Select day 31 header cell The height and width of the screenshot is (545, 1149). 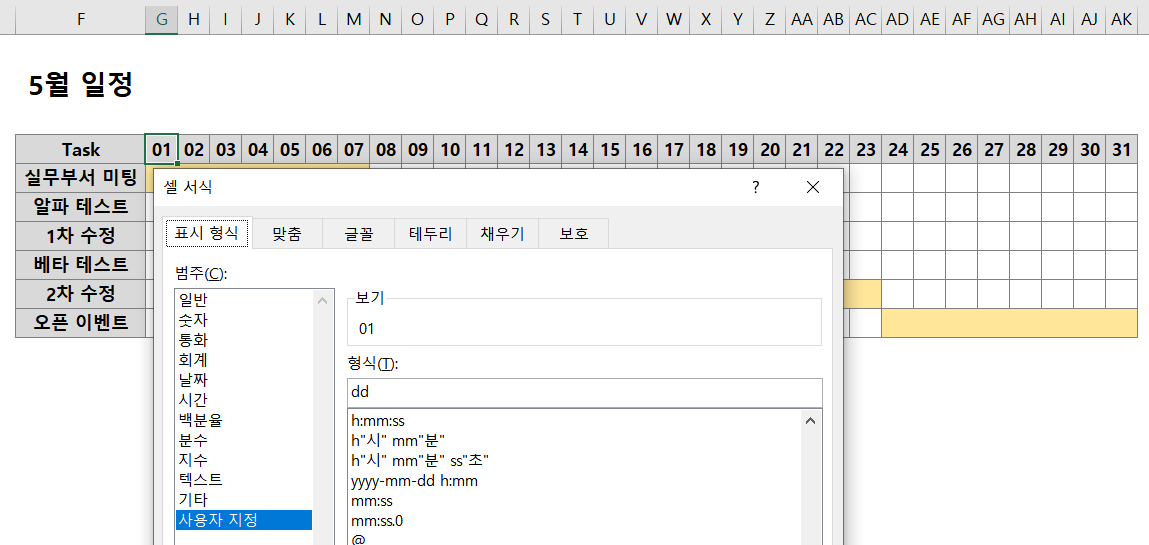[x=1121, y=149]
